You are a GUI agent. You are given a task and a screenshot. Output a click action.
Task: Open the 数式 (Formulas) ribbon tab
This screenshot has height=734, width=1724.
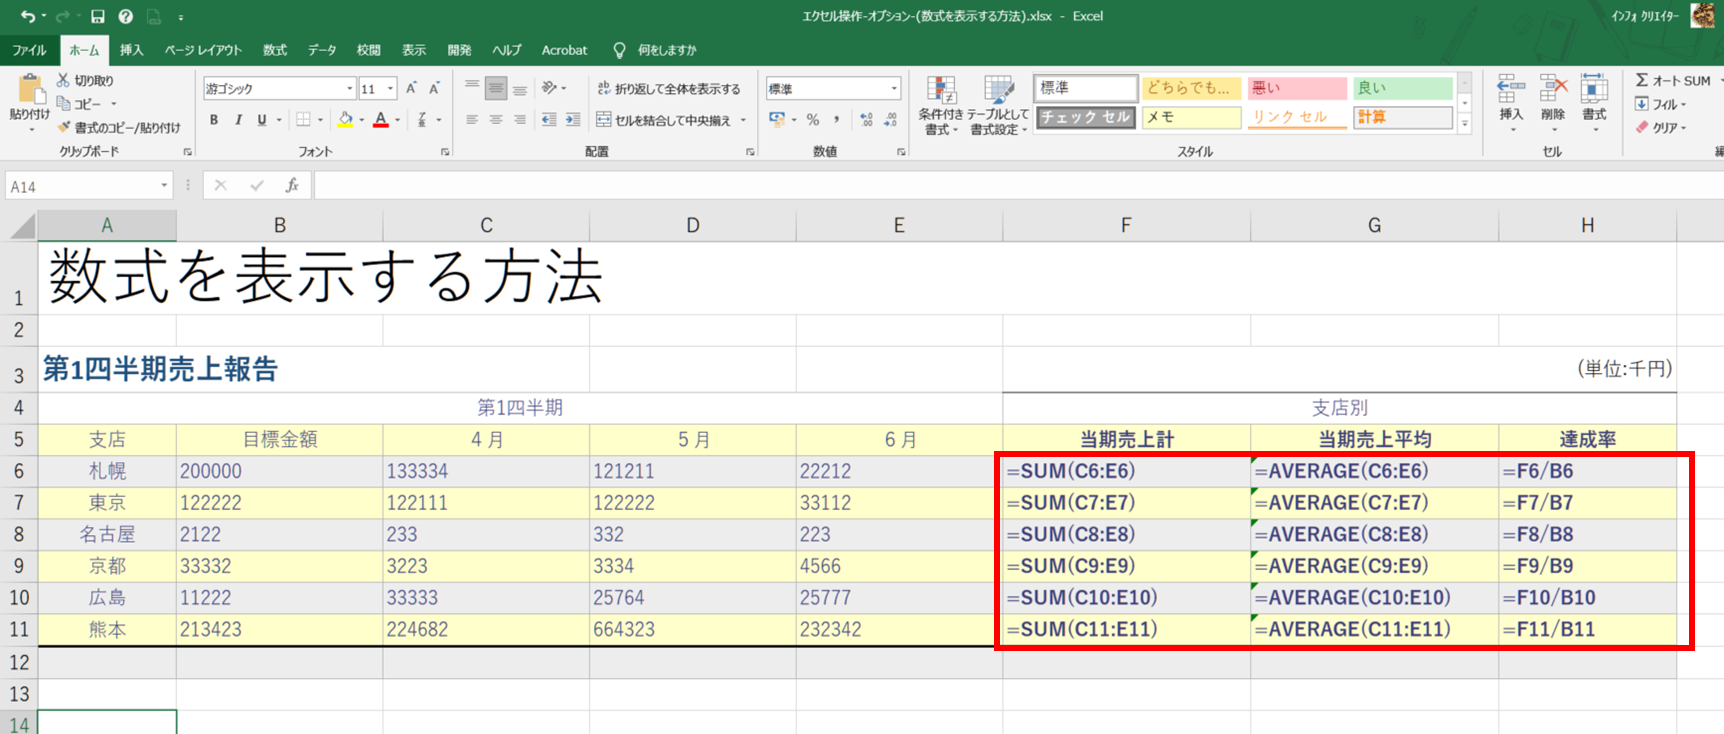pos(274,50)
